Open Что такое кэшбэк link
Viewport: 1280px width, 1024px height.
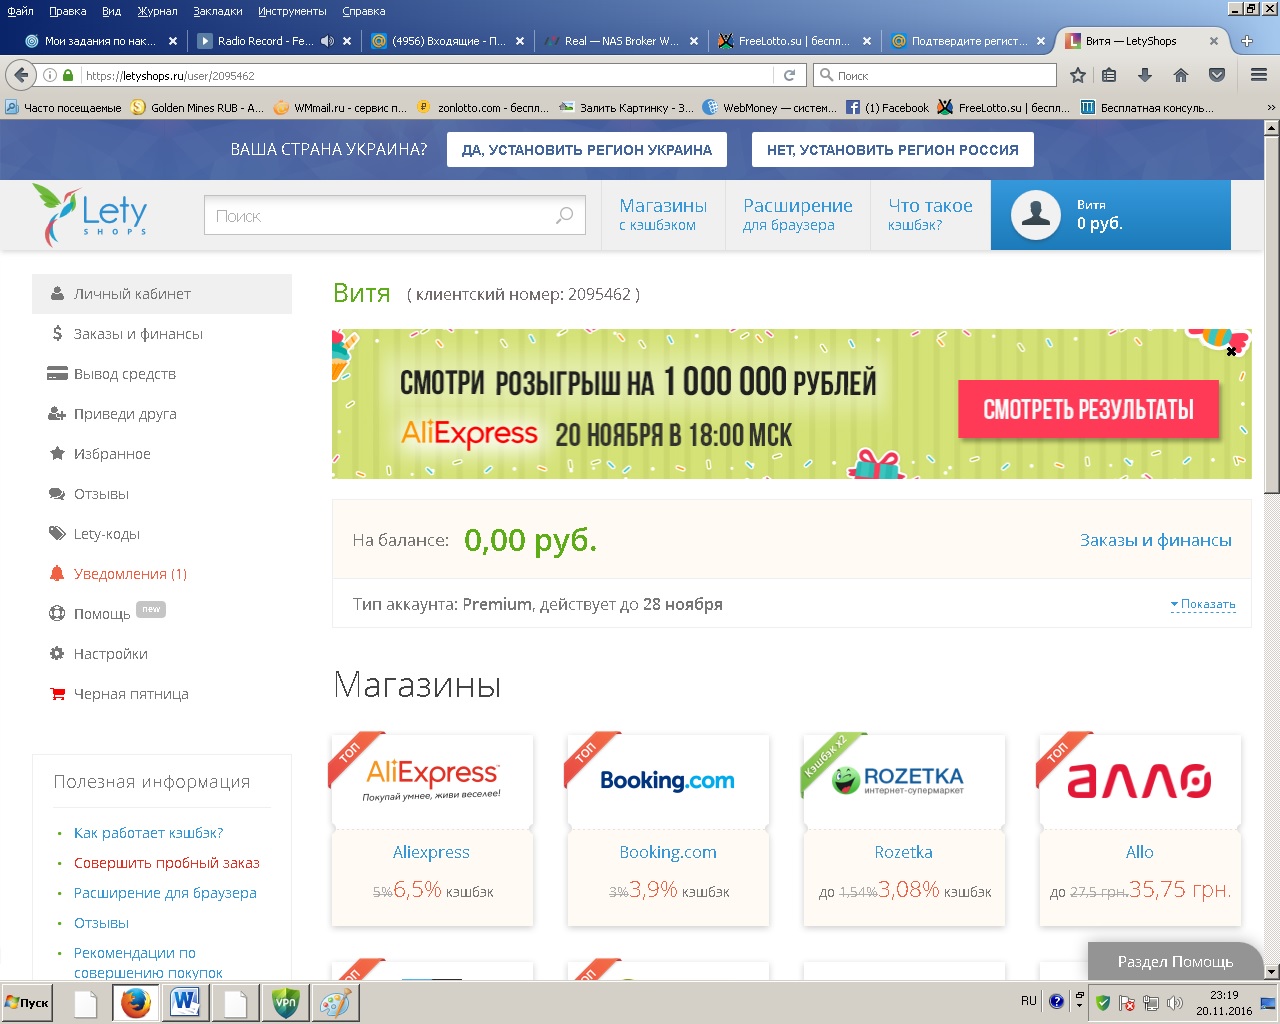coord(930,214)
